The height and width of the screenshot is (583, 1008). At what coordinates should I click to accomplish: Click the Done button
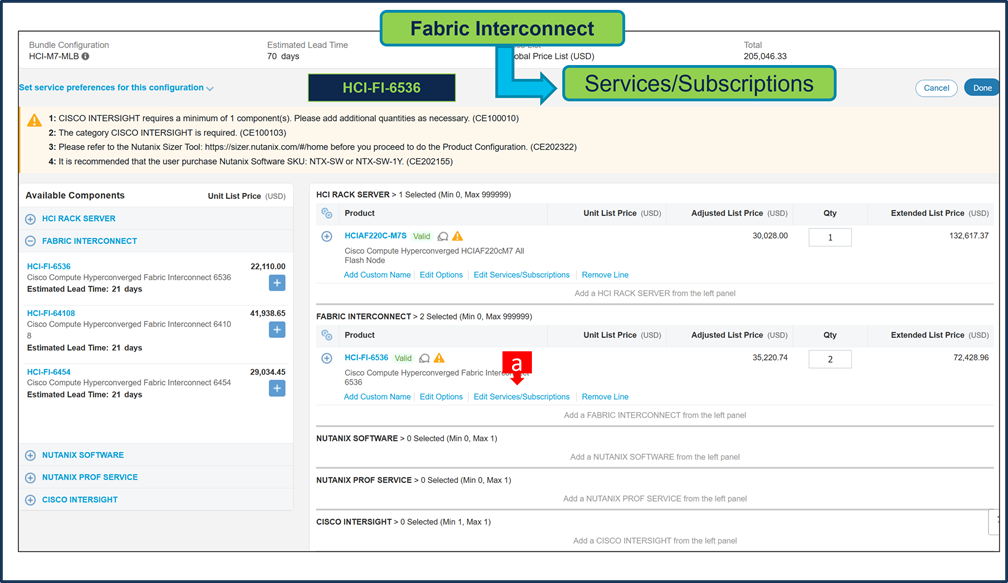click(982, 88)
